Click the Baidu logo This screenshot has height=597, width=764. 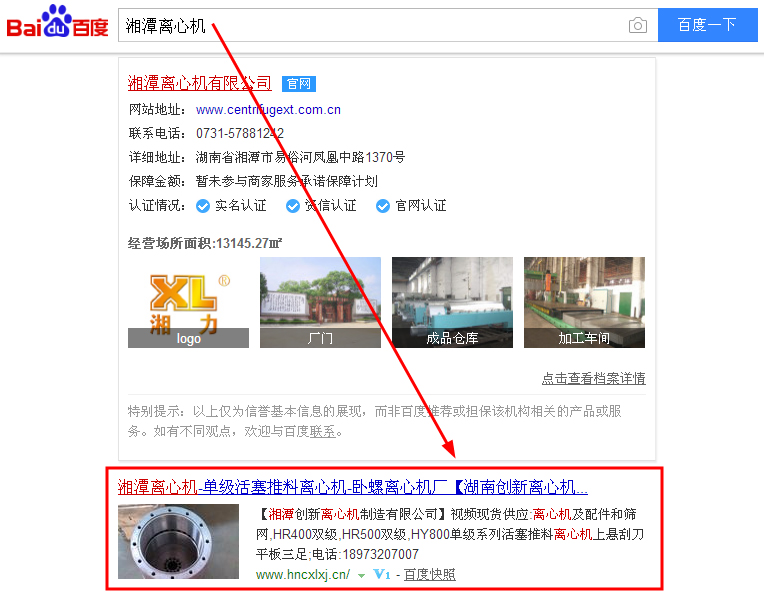57,24
